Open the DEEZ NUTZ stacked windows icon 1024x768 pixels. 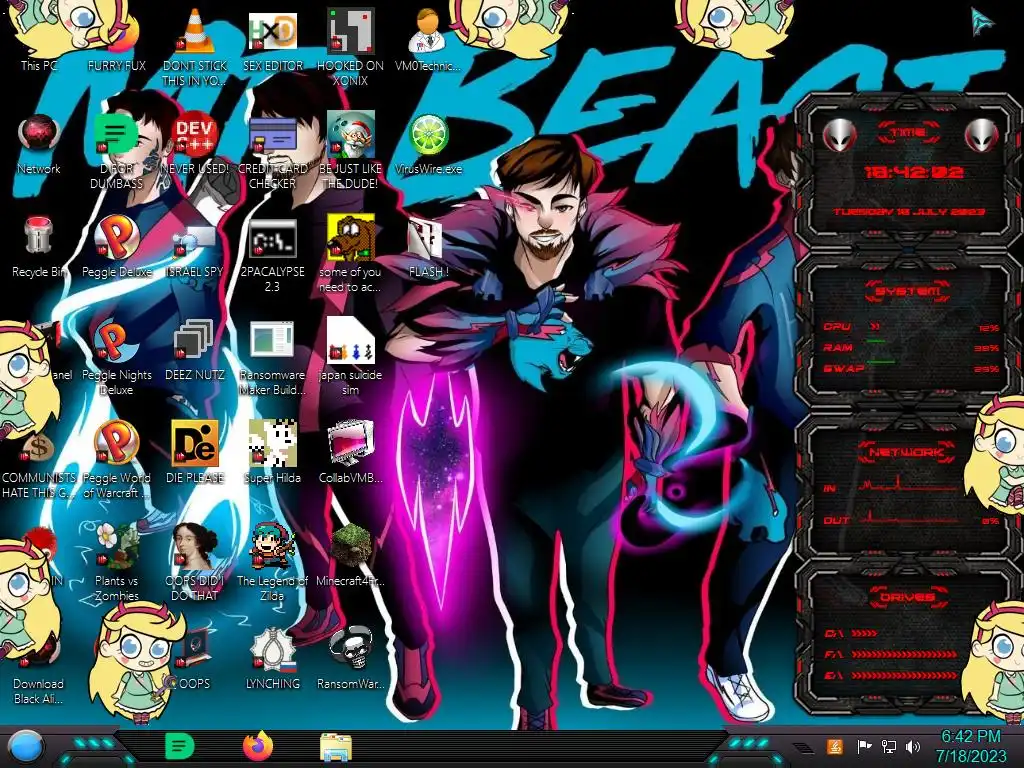(195, 350)
